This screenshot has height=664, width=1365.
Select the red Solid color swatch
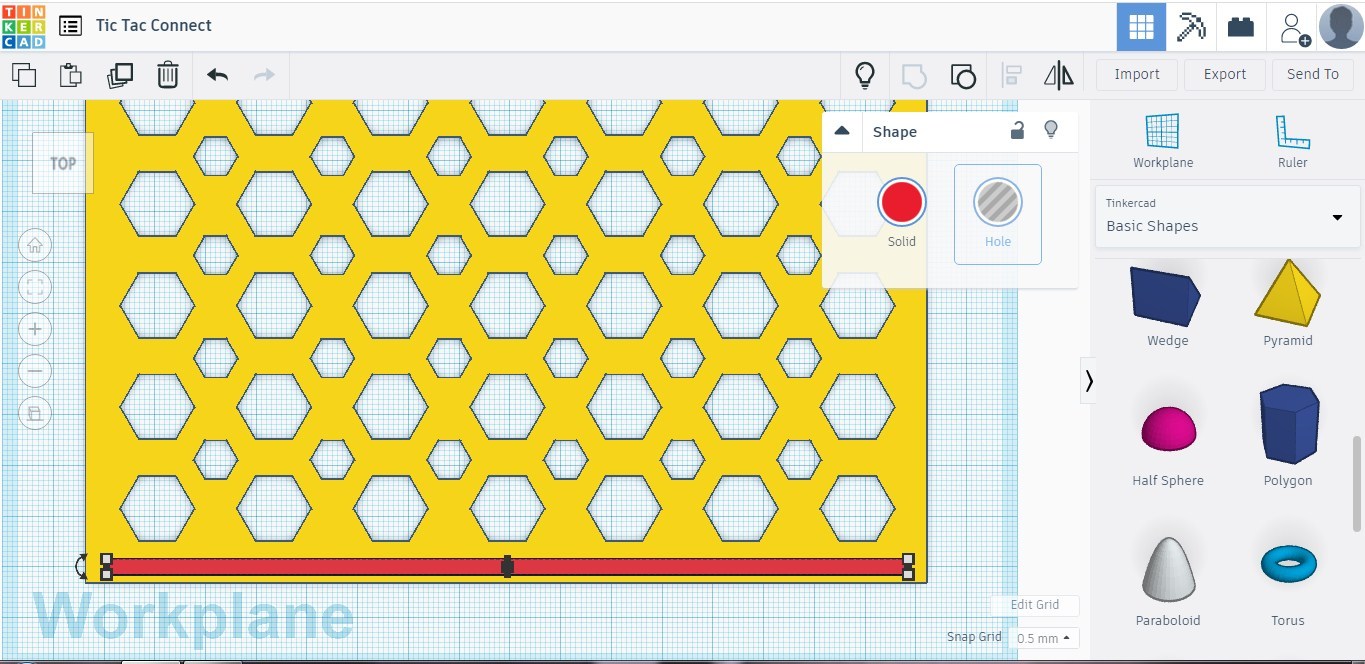click(901, 203)
